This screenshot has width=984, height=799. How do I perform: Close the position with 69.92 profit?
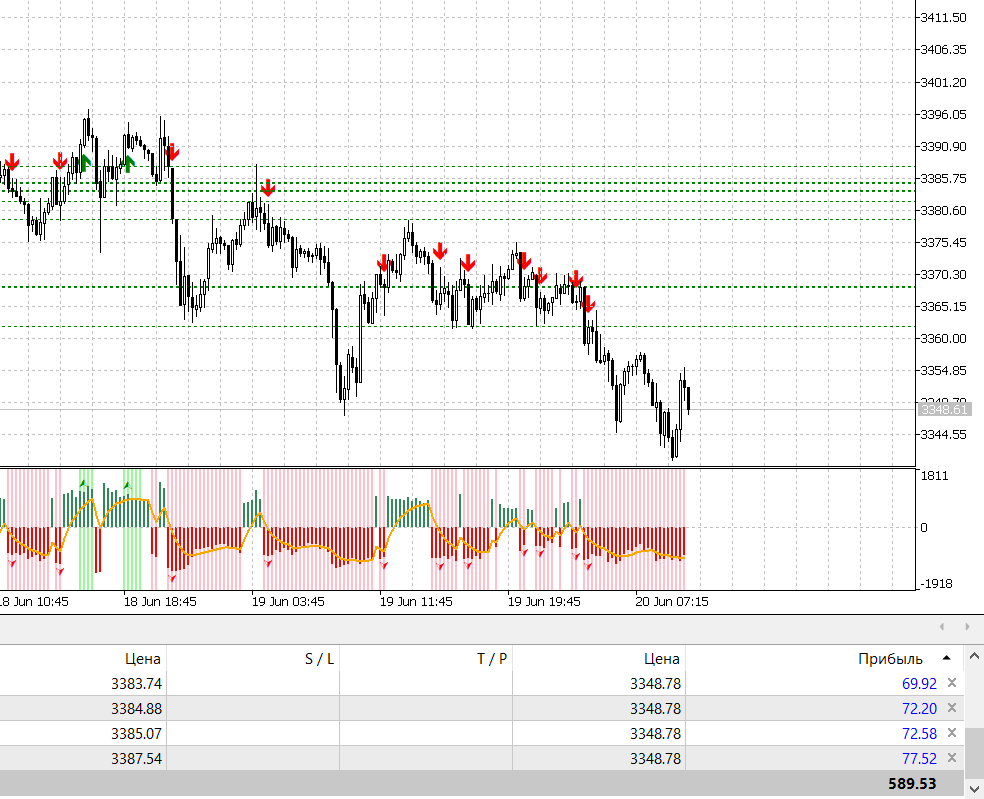click(x=952, y=684)
